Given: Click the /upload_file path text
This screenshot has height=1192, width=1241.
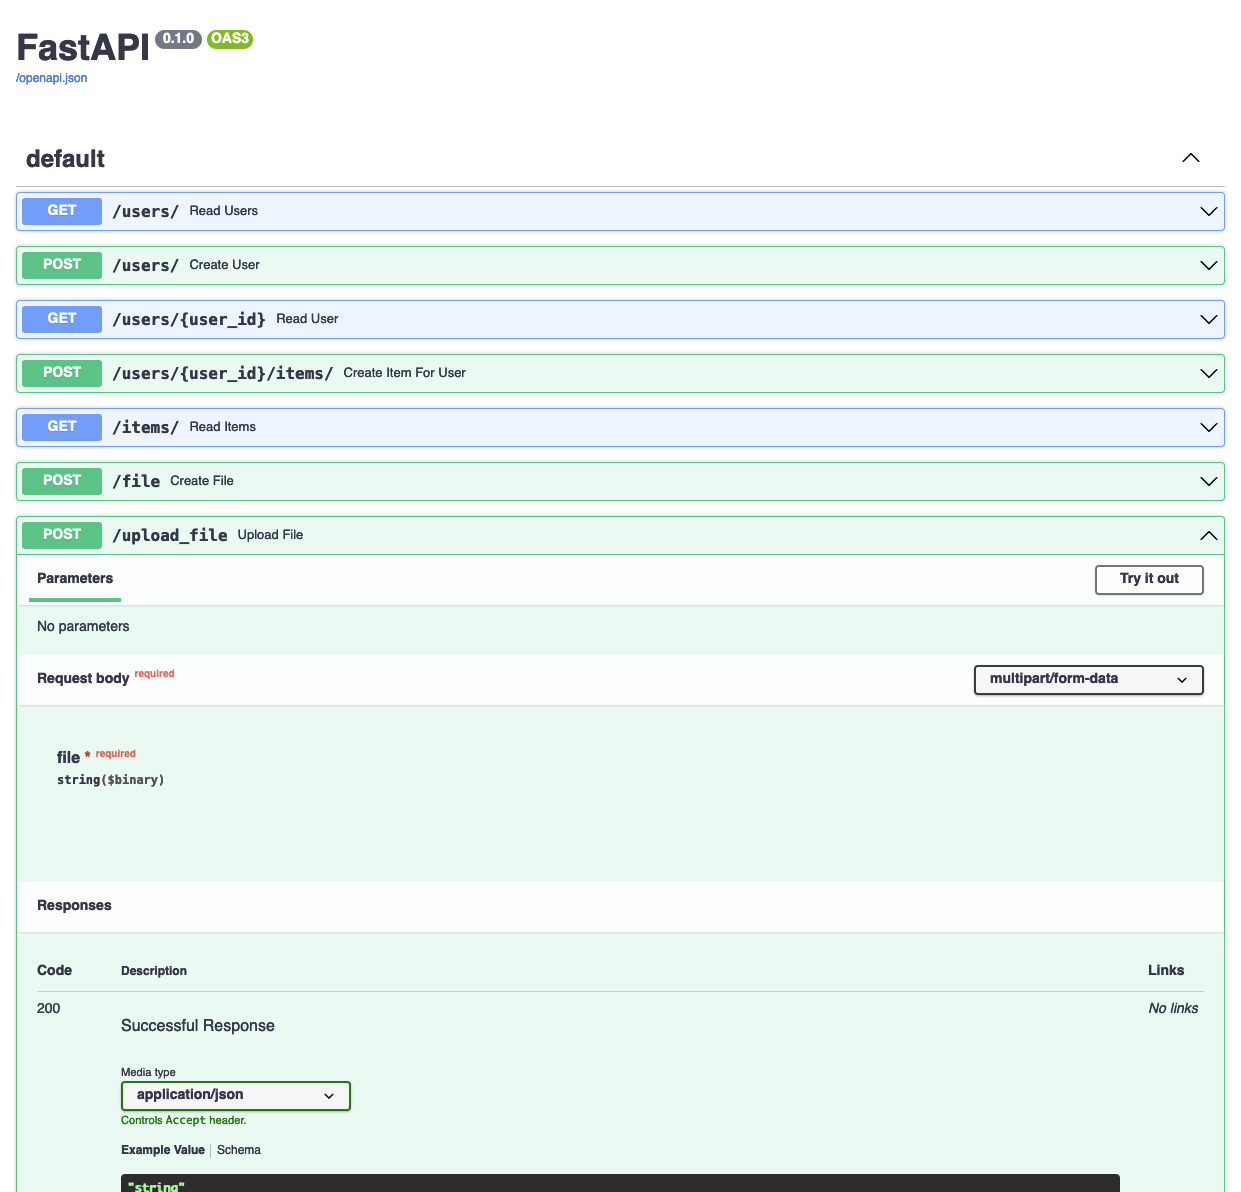Looking at the screenshot, I should [x=170, y=535].
